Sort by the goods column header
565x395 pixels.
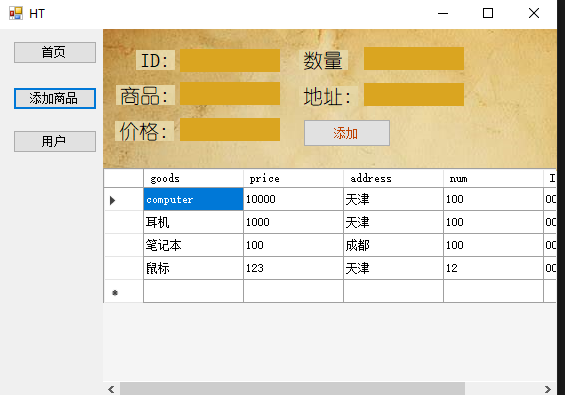click(x=193, y=178)
